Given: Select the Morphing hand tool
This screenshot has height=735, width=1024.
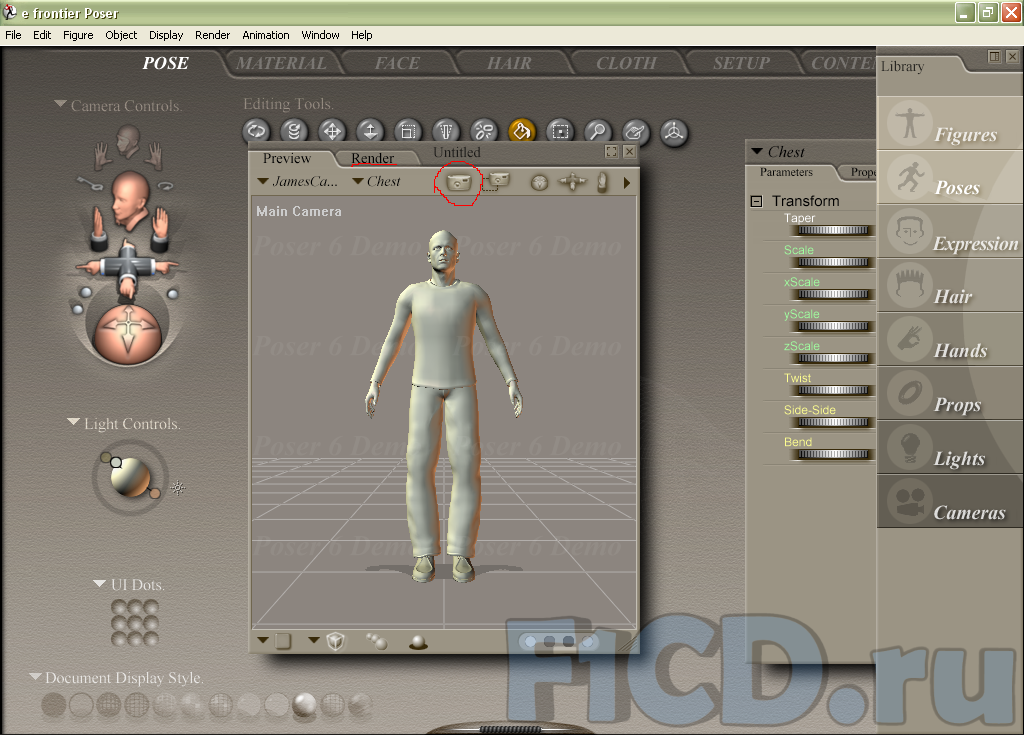Looking at the screenshot, I should 635,131.
